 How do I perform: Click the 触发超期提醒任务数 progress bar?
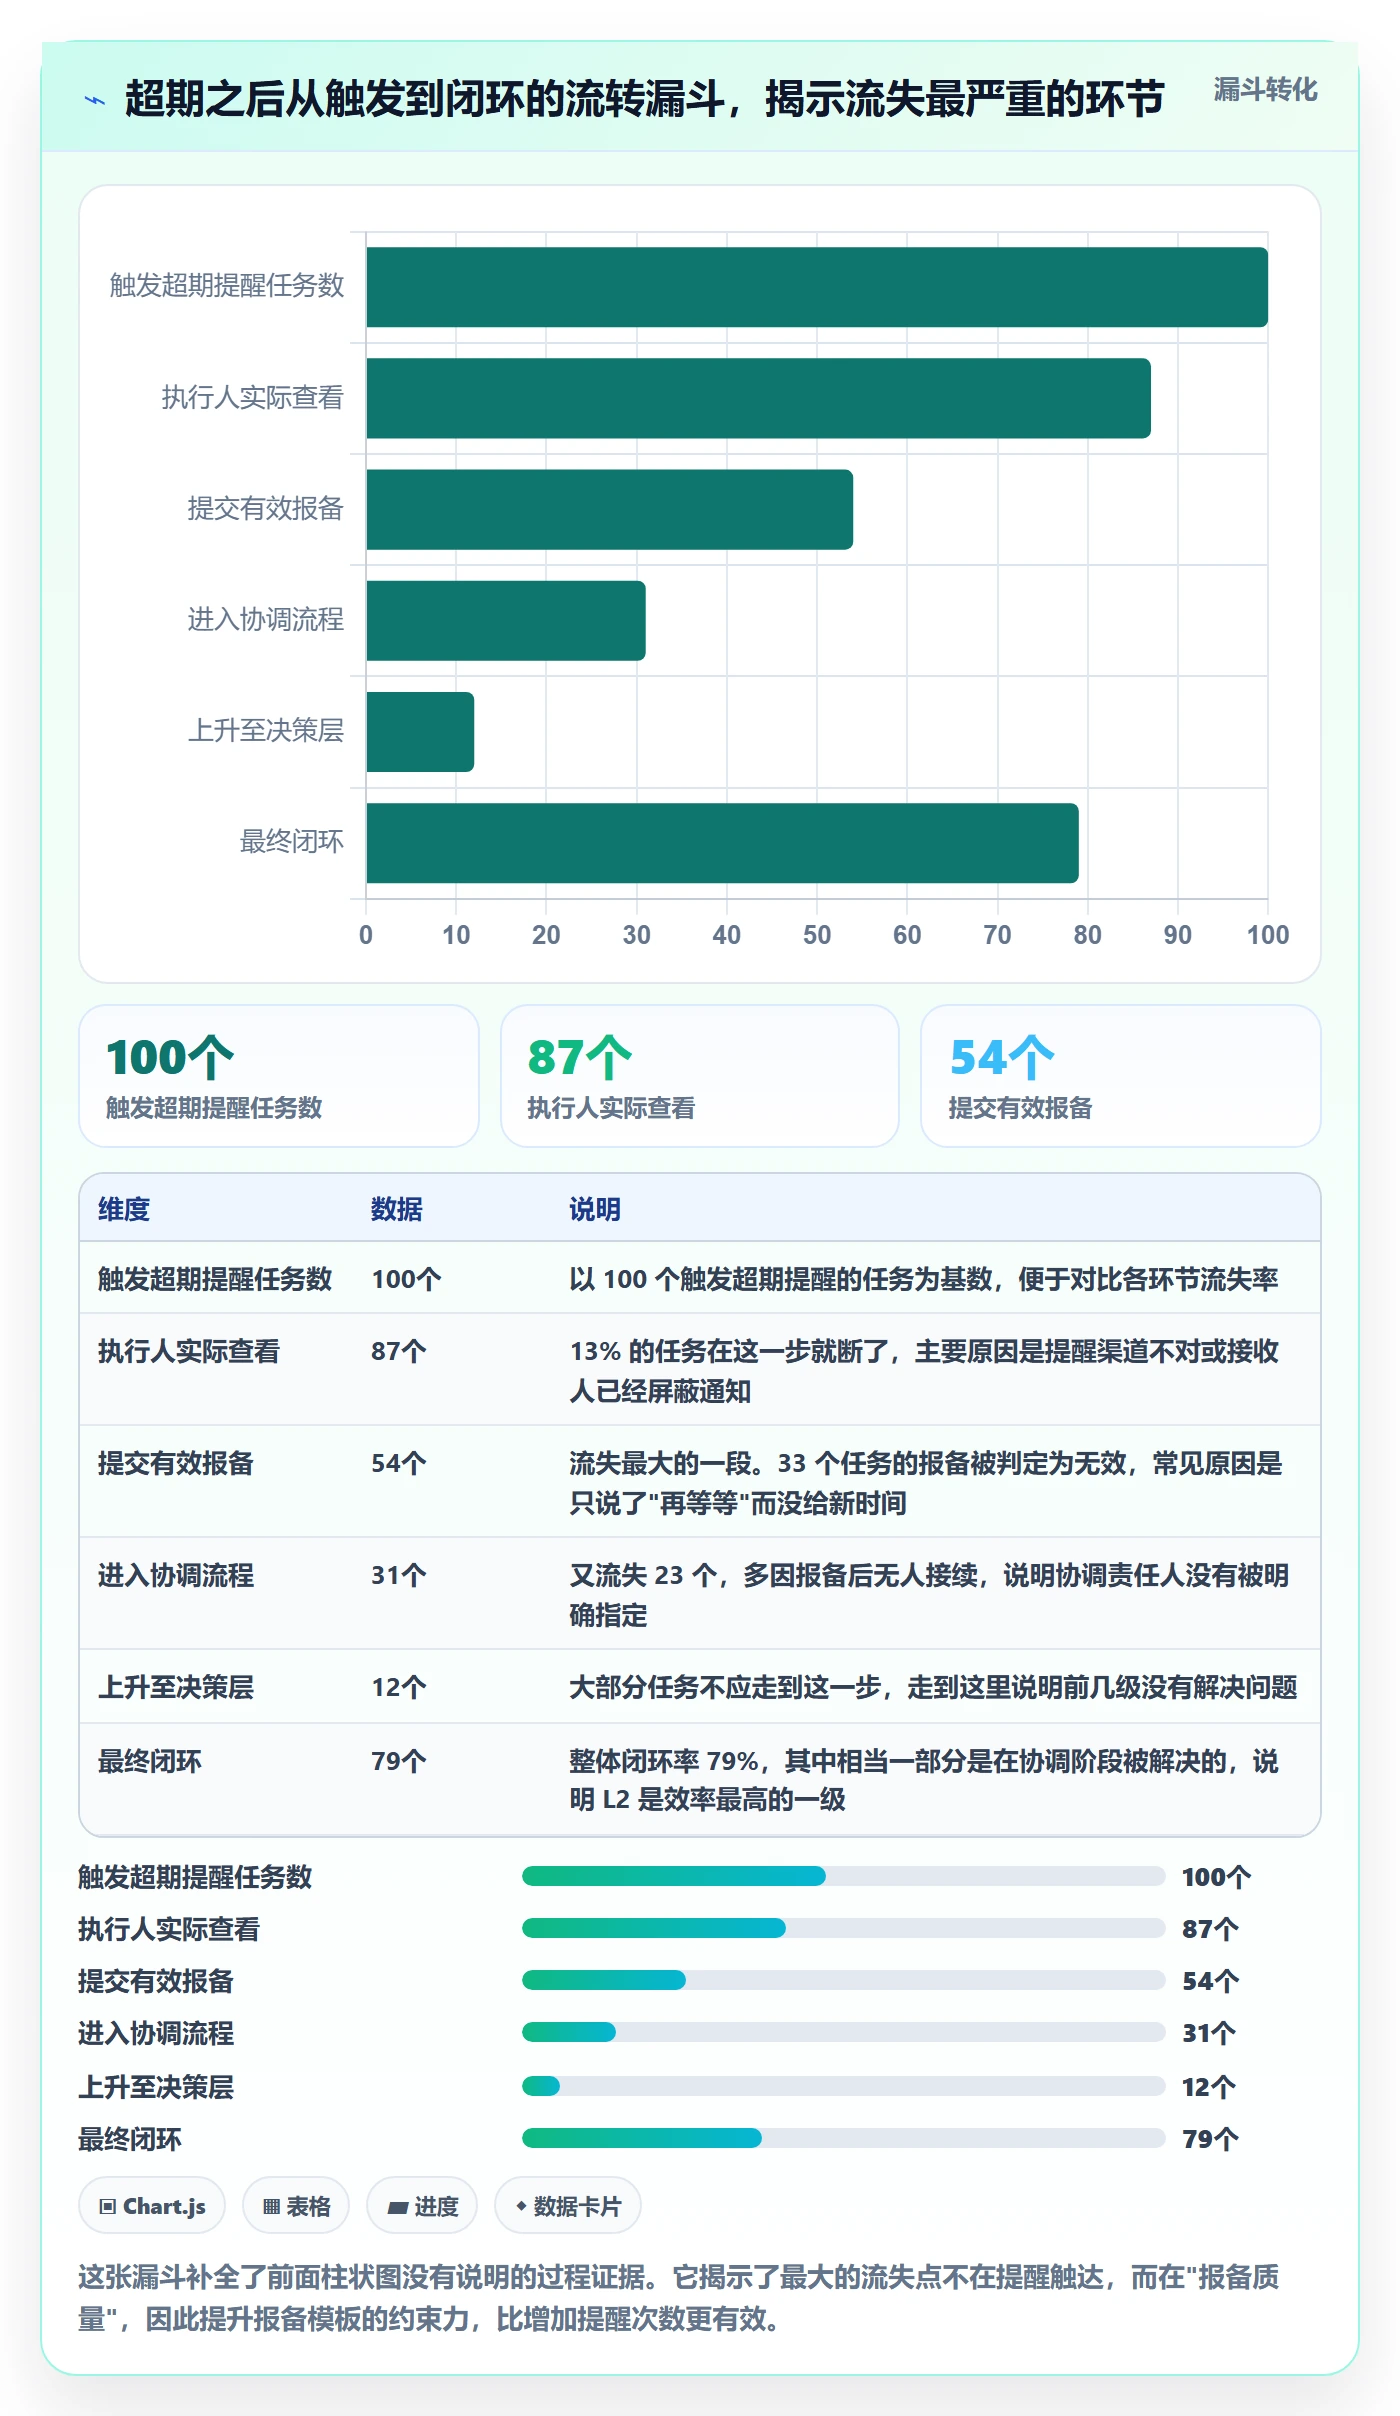844,1876
